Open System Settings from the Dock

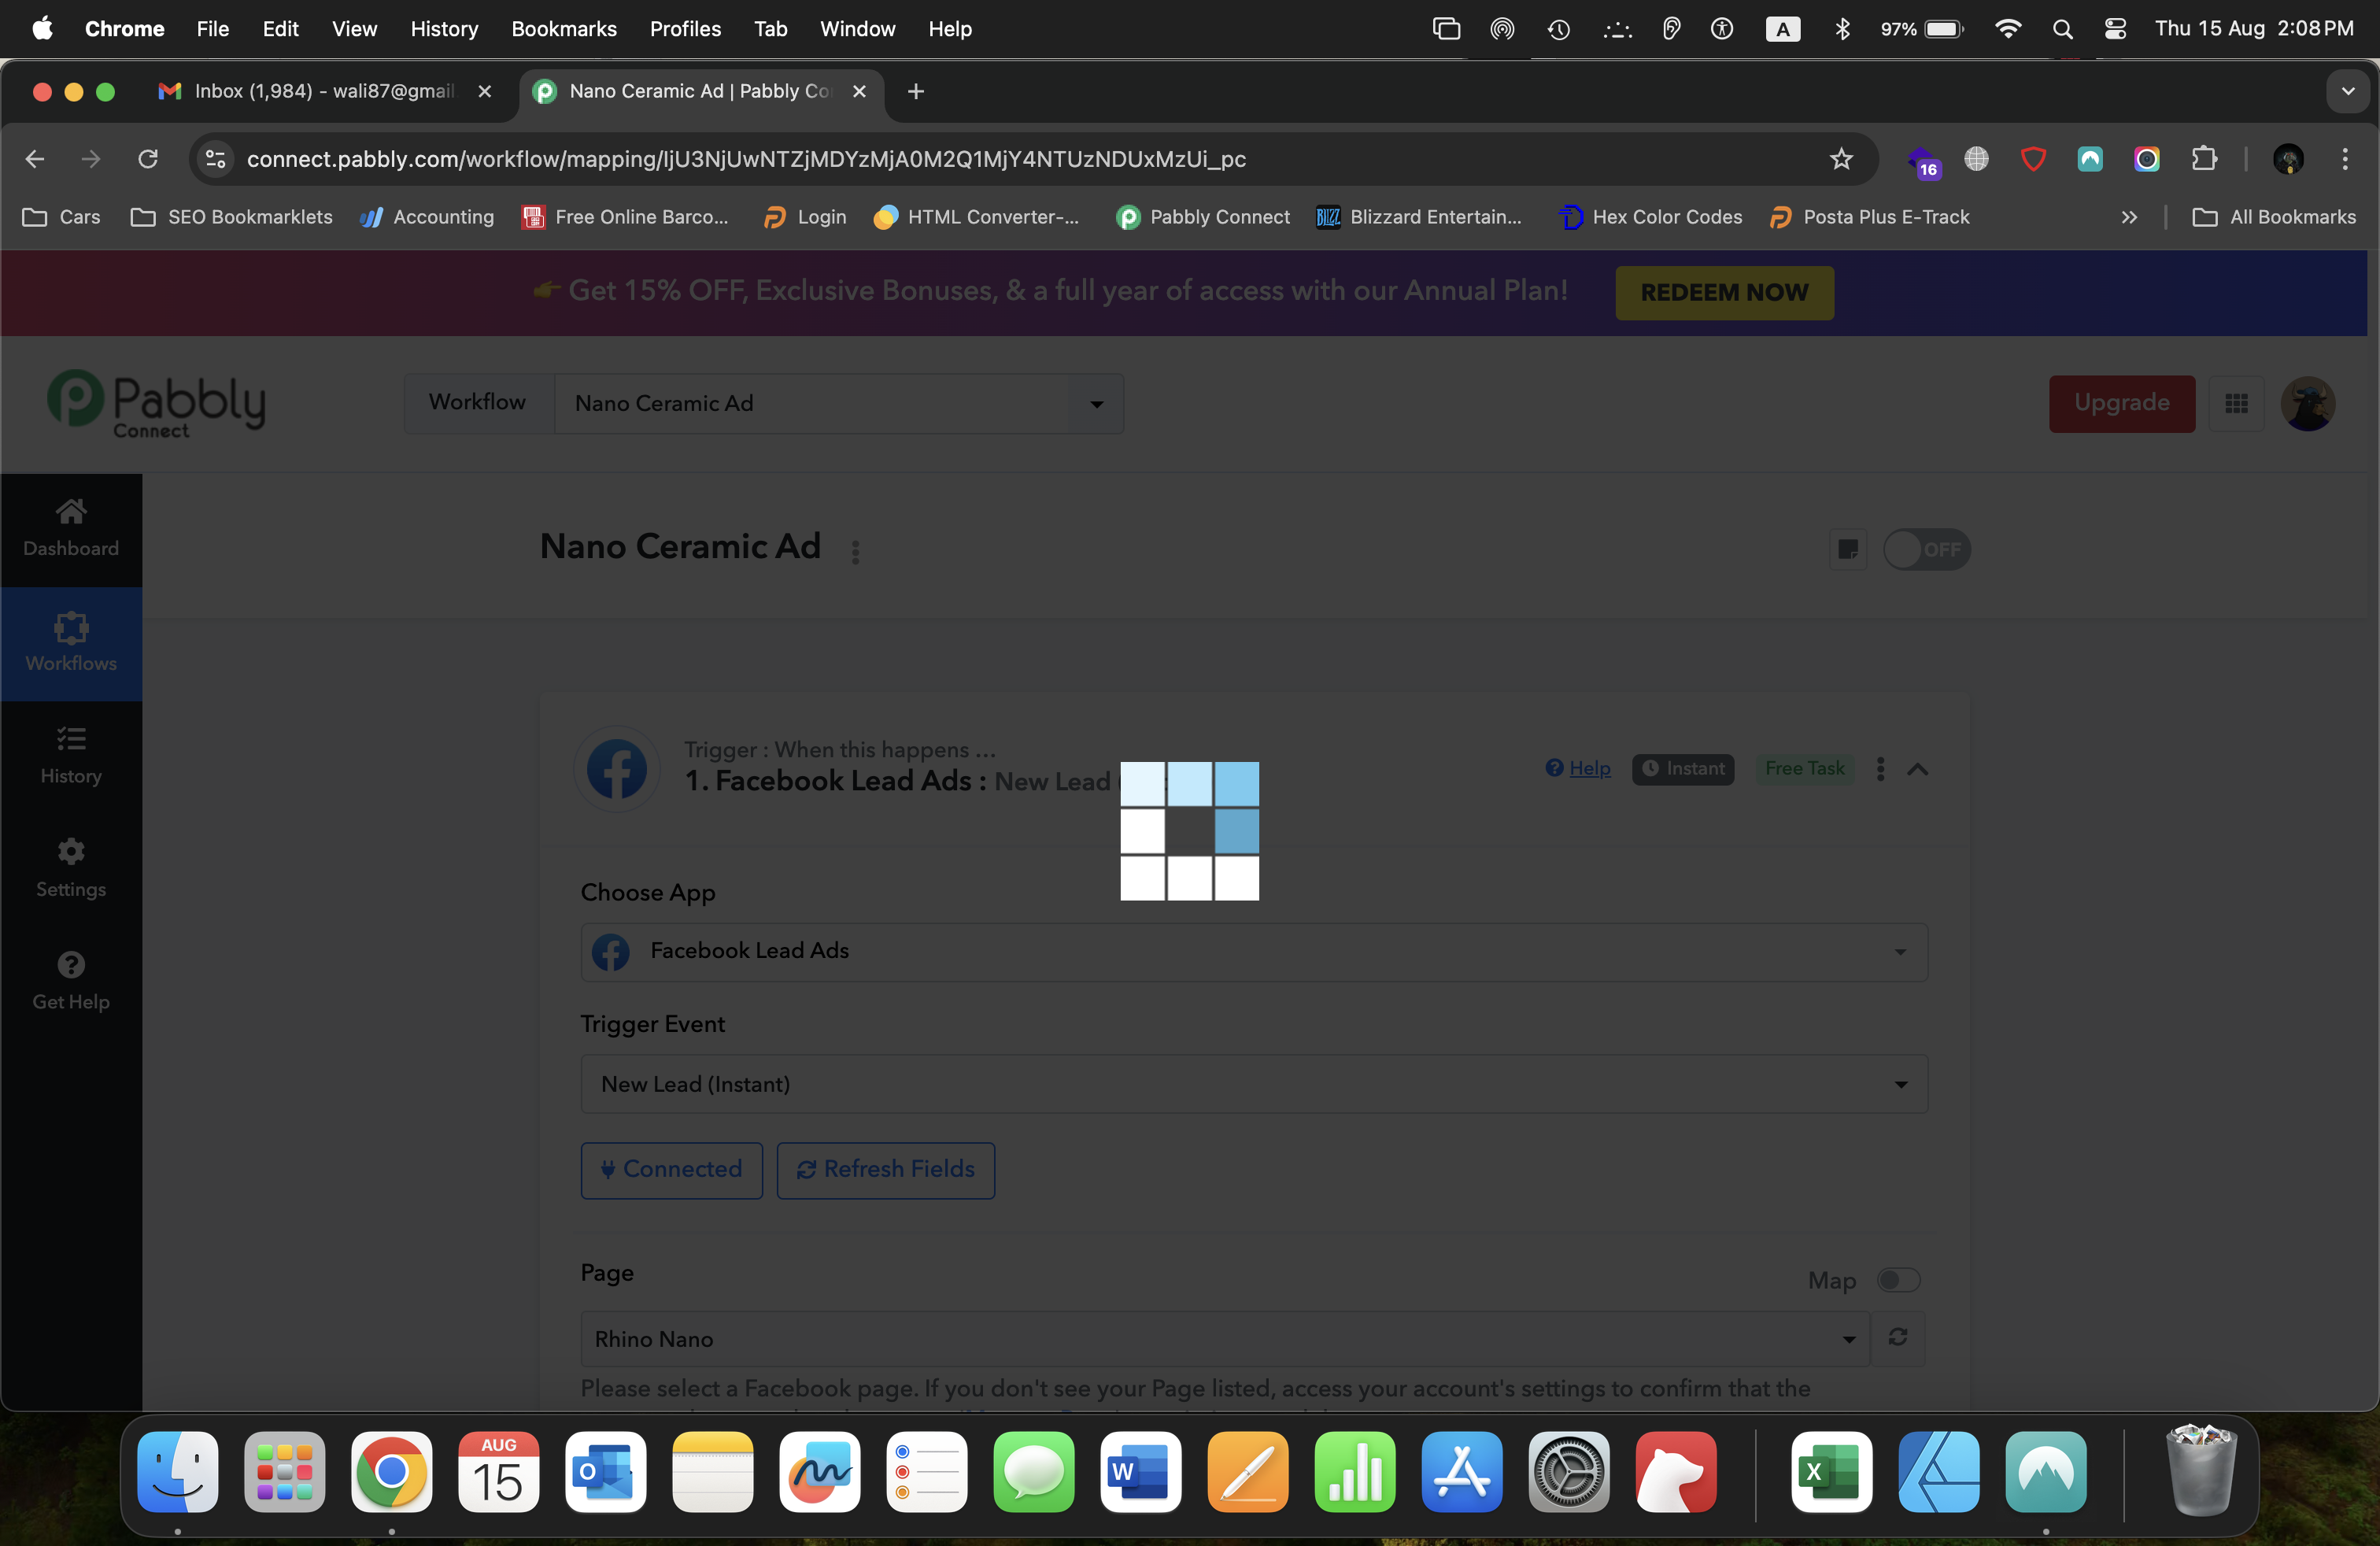1569,1472
